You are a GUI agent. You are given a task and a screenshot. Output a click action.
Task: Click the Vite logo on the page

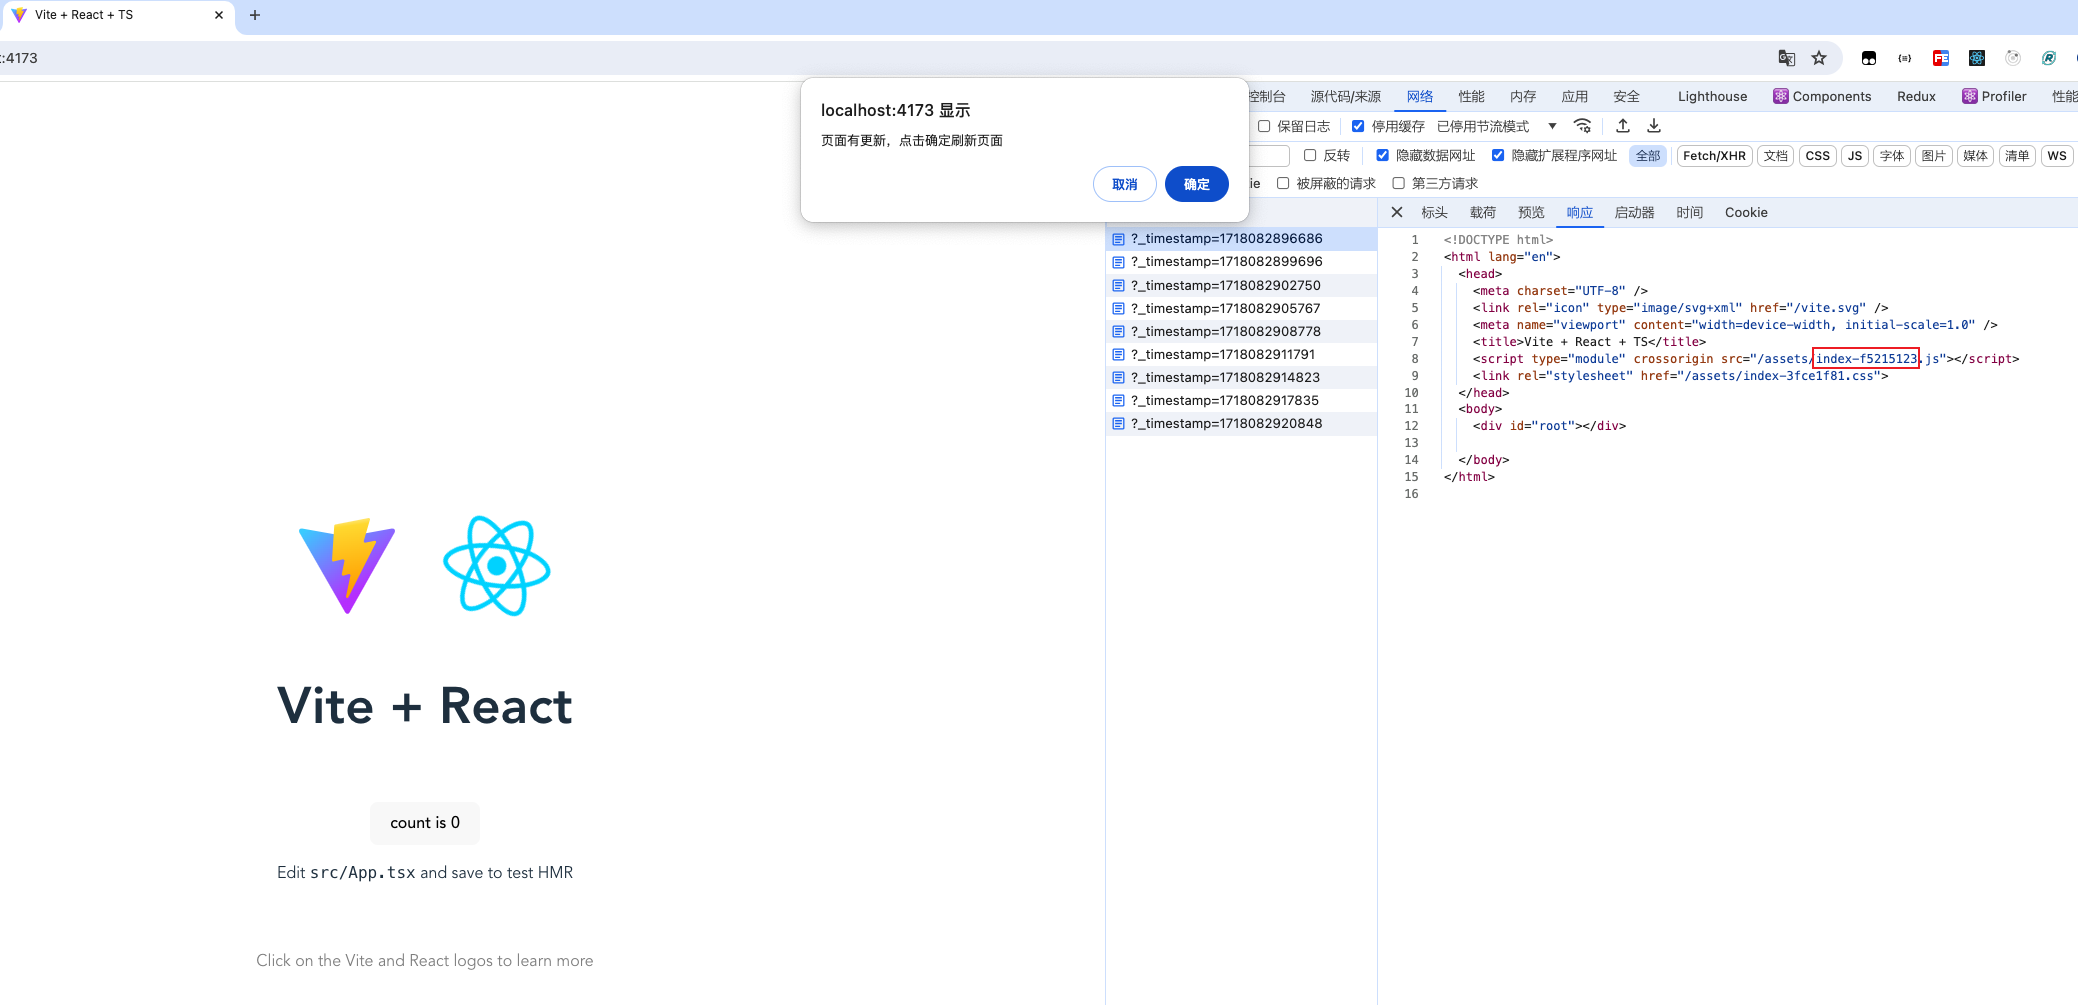[x=347, y=566]
